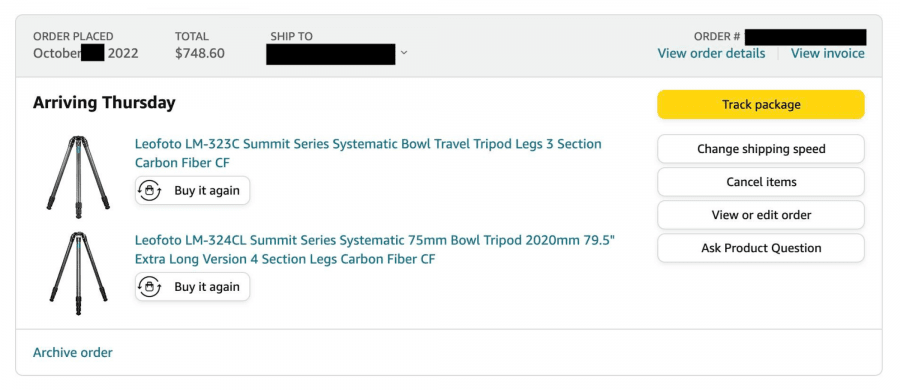Viewport: 900px width, 390px height.
Task: Expand the Ship To chevron arrow
Action: pos(404,53)
